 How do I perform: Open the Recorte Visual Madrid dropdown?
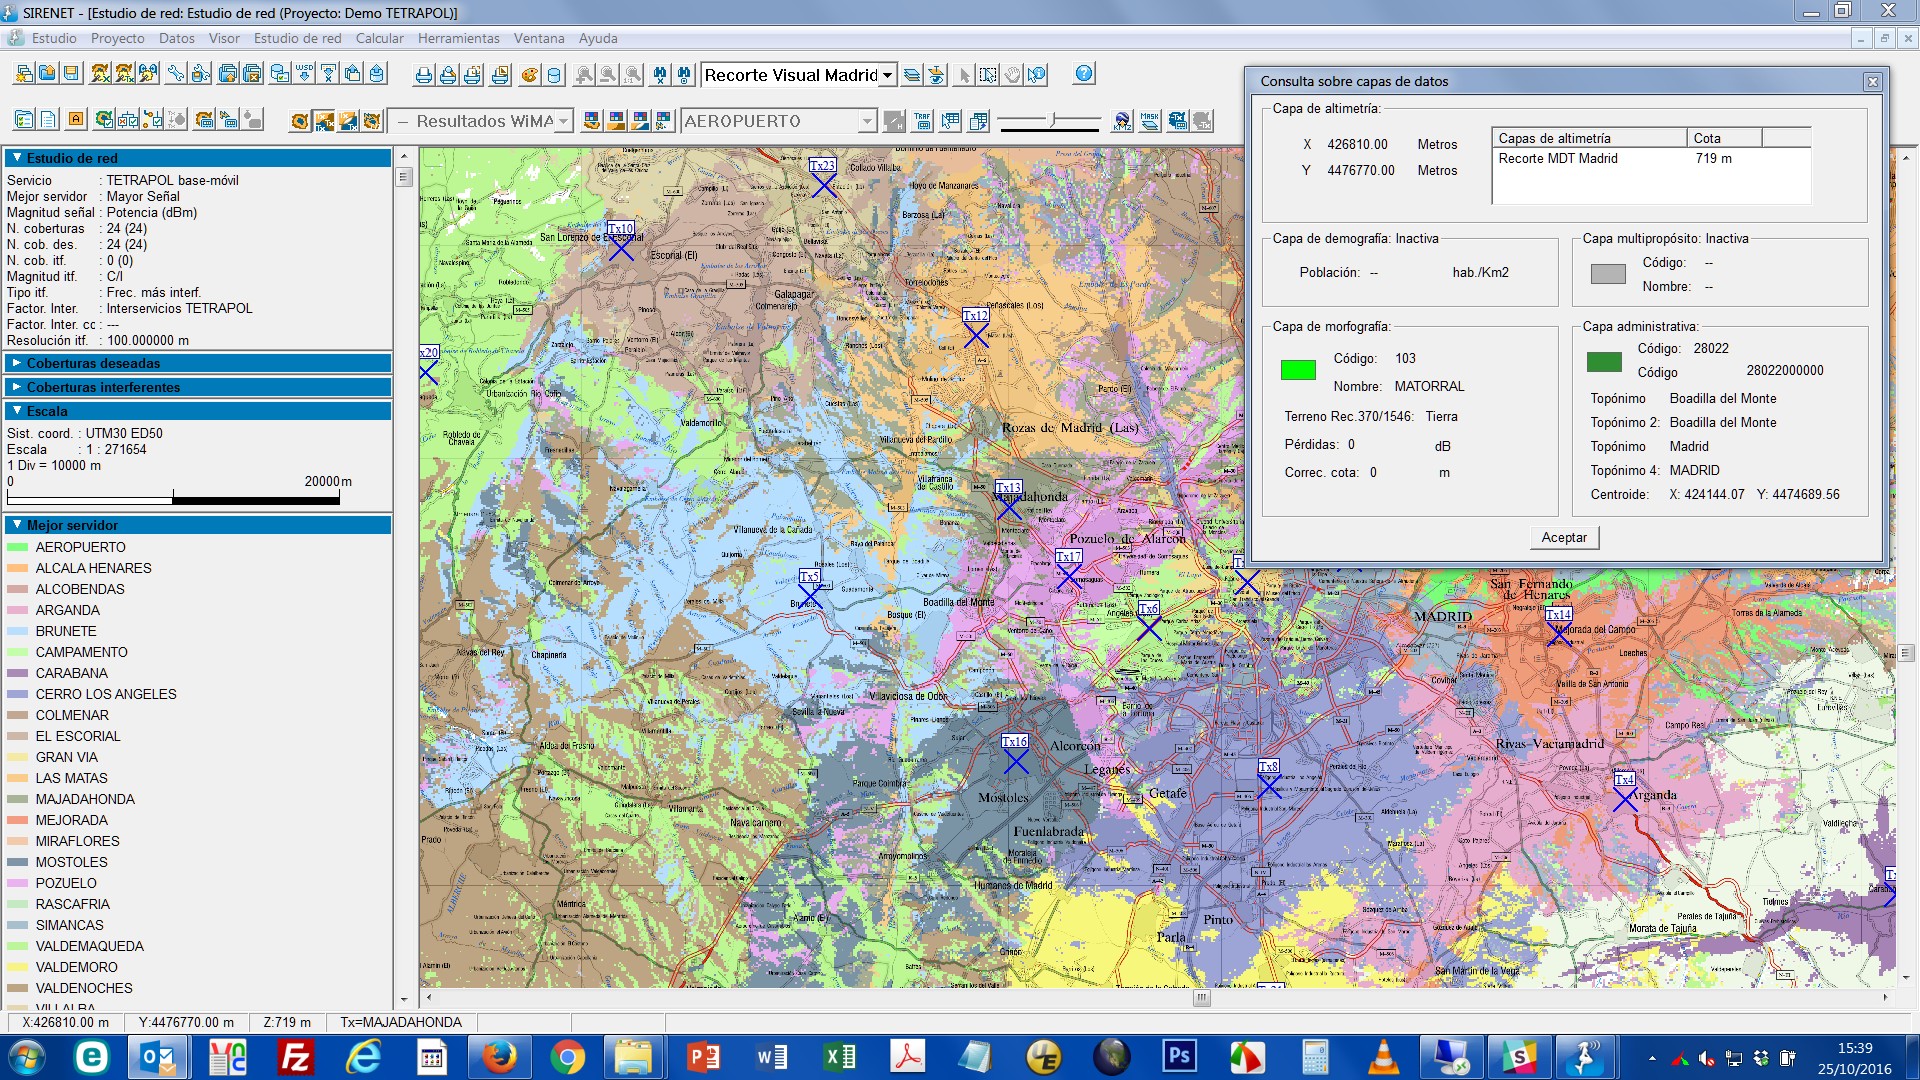click(798, 75)
